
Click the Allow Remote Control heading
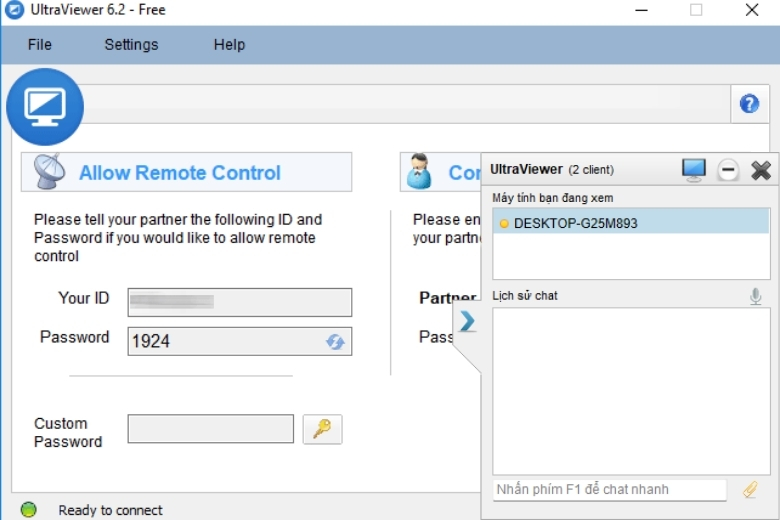180,173
